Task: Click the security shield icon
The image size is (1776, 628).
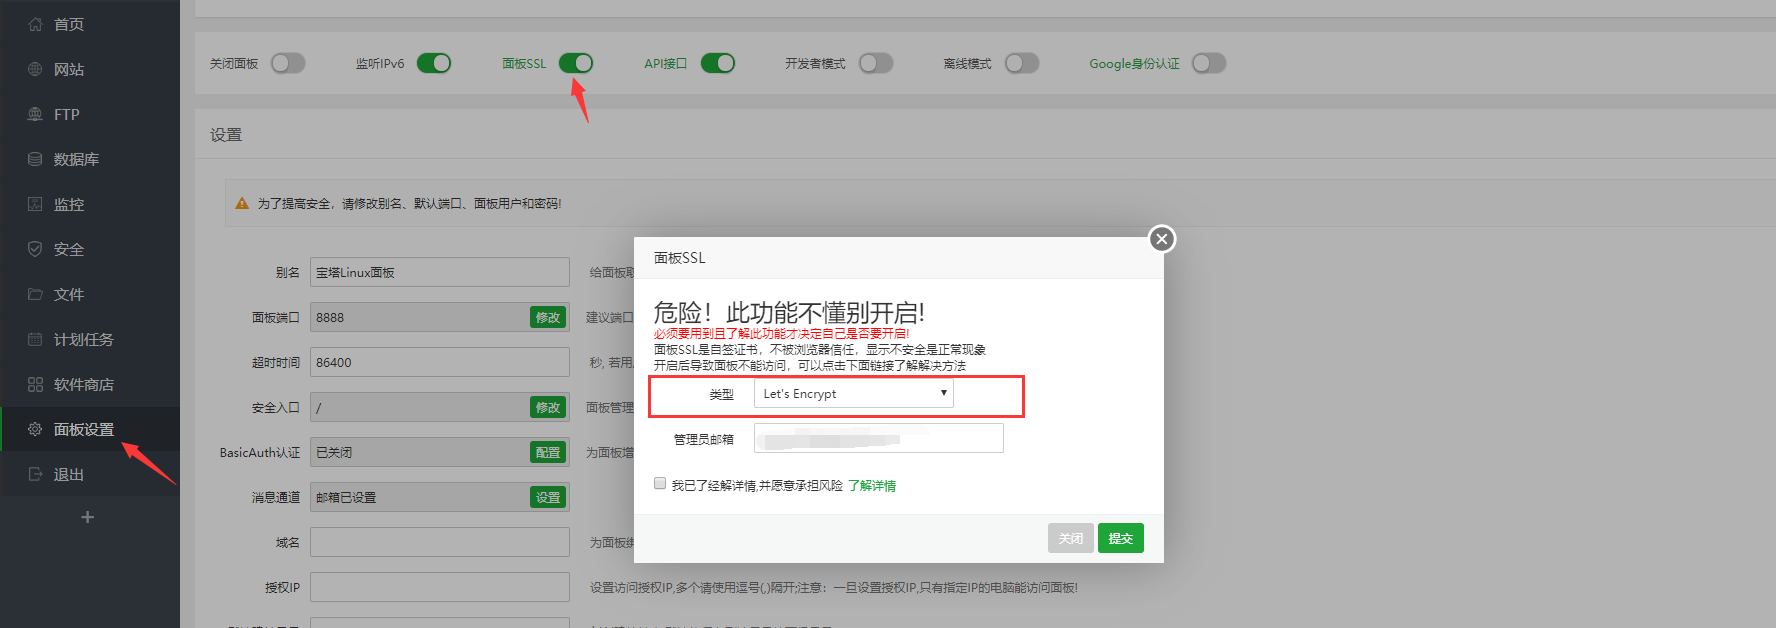Action: (35, 249)
